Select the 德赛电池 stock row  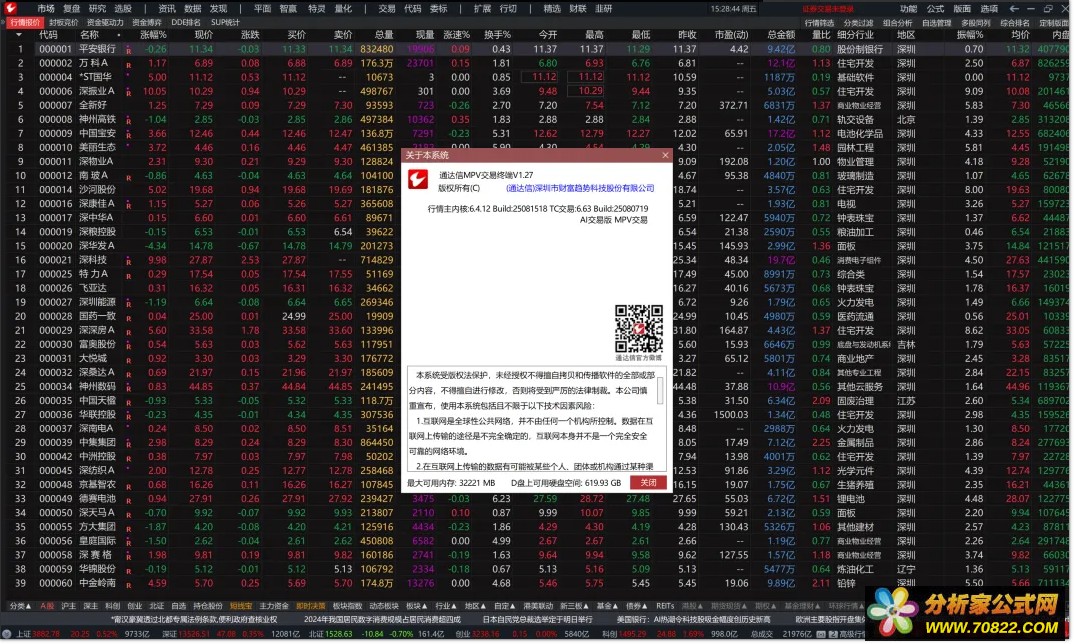pyautogui.click(x=538, y=499)
